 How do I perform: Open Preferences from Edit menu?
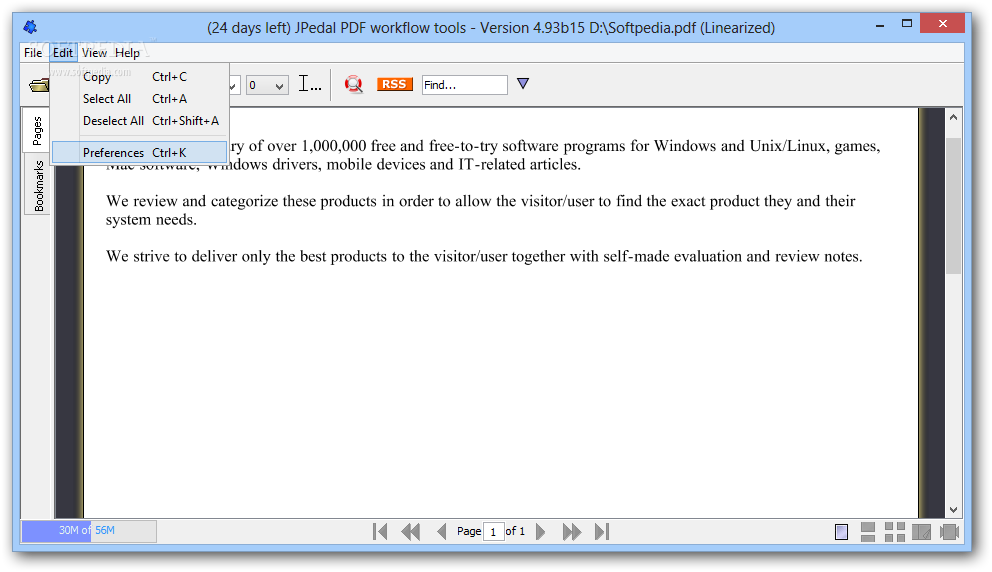139,152
